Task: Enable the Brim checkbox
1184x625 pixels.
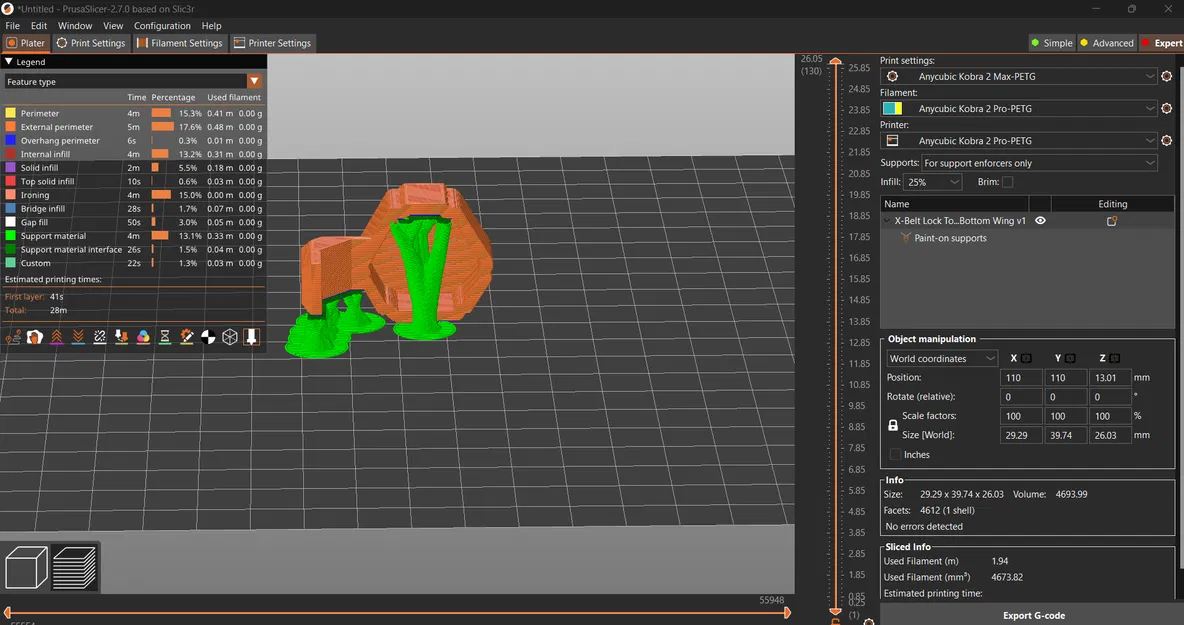Action: (1007, 182)
